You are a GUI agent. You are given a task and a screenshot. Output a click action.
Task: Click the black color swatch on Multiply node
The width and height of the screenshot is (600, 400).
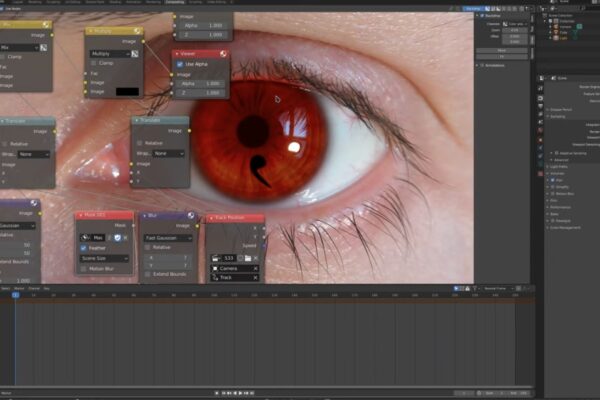pyautogui.click(x=127, y=92)
